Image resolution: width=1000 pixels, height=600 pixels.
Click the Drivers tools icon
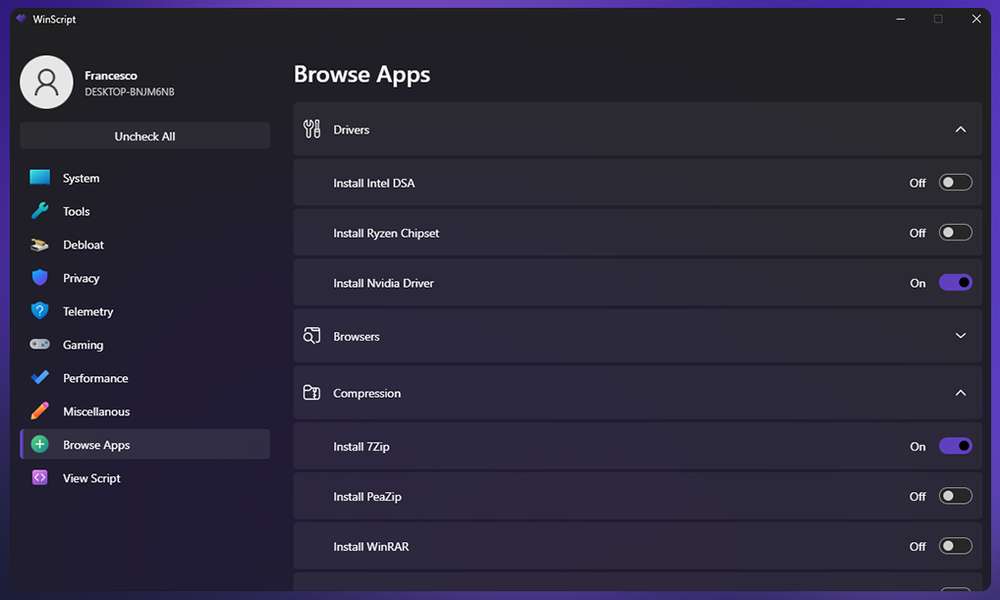point(312,129)
